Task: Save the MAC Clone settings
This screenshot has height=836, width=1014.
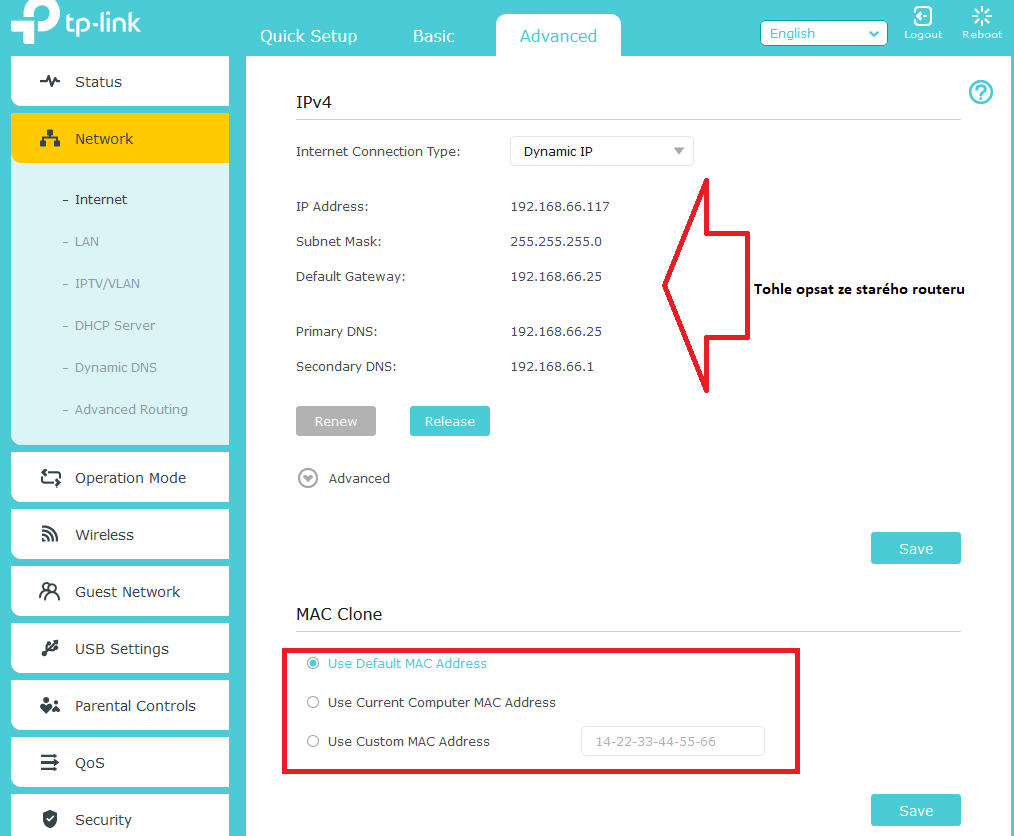Action: (916, 810)
